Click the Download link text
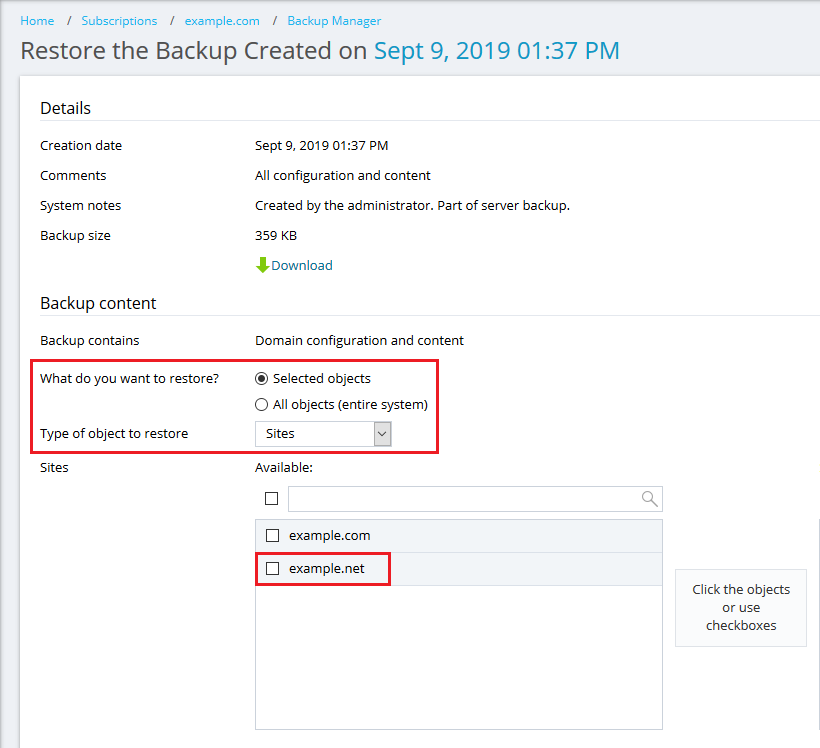 [302, 265]
